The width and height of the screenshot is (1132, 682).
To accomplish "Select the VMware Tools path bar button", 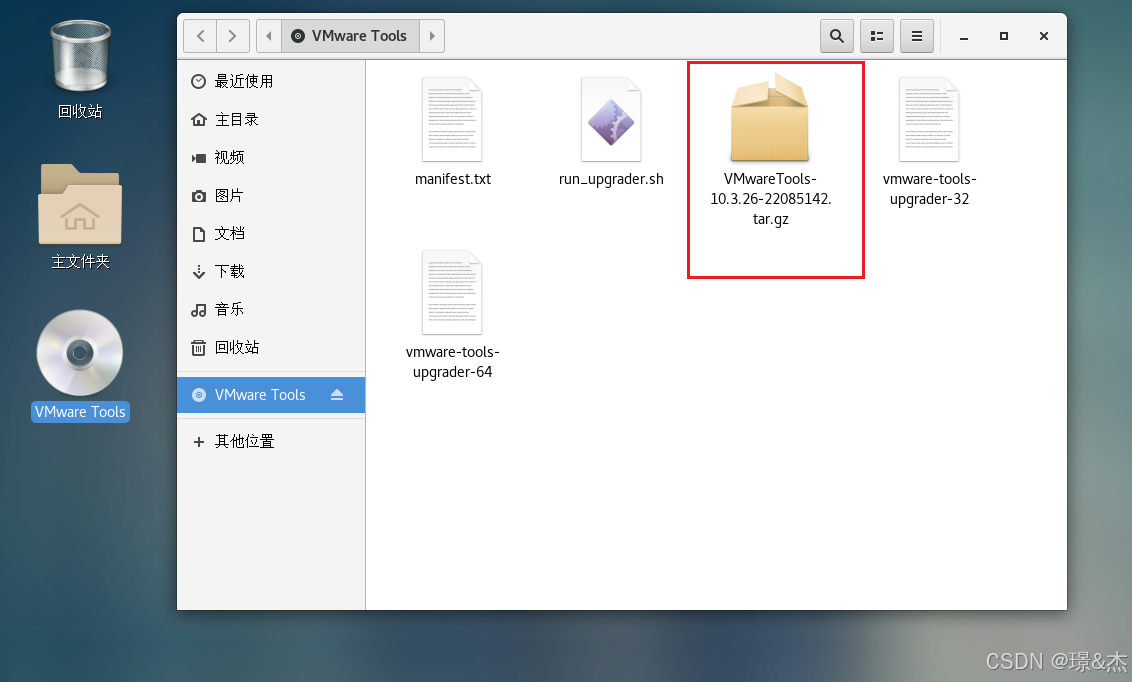I will (350, 36).
